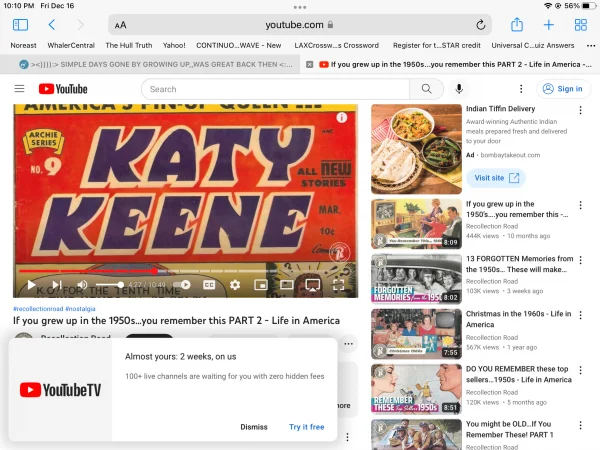Open the Safari multitasking dots at top
Viewport: 600px width, 450px height.
[x=300, y=7]
